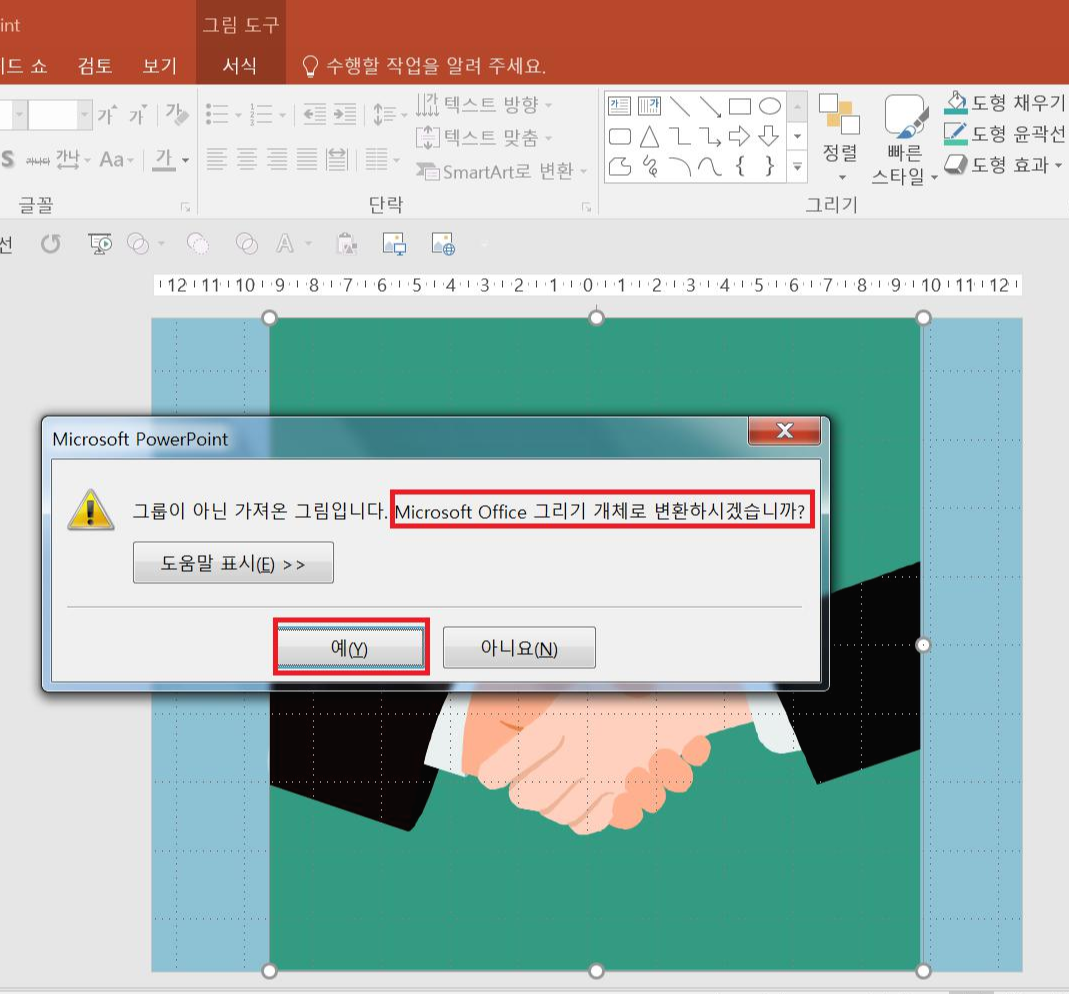Distribute text evenly icon
Screen dimensions: 1069x994
(337, 159)
